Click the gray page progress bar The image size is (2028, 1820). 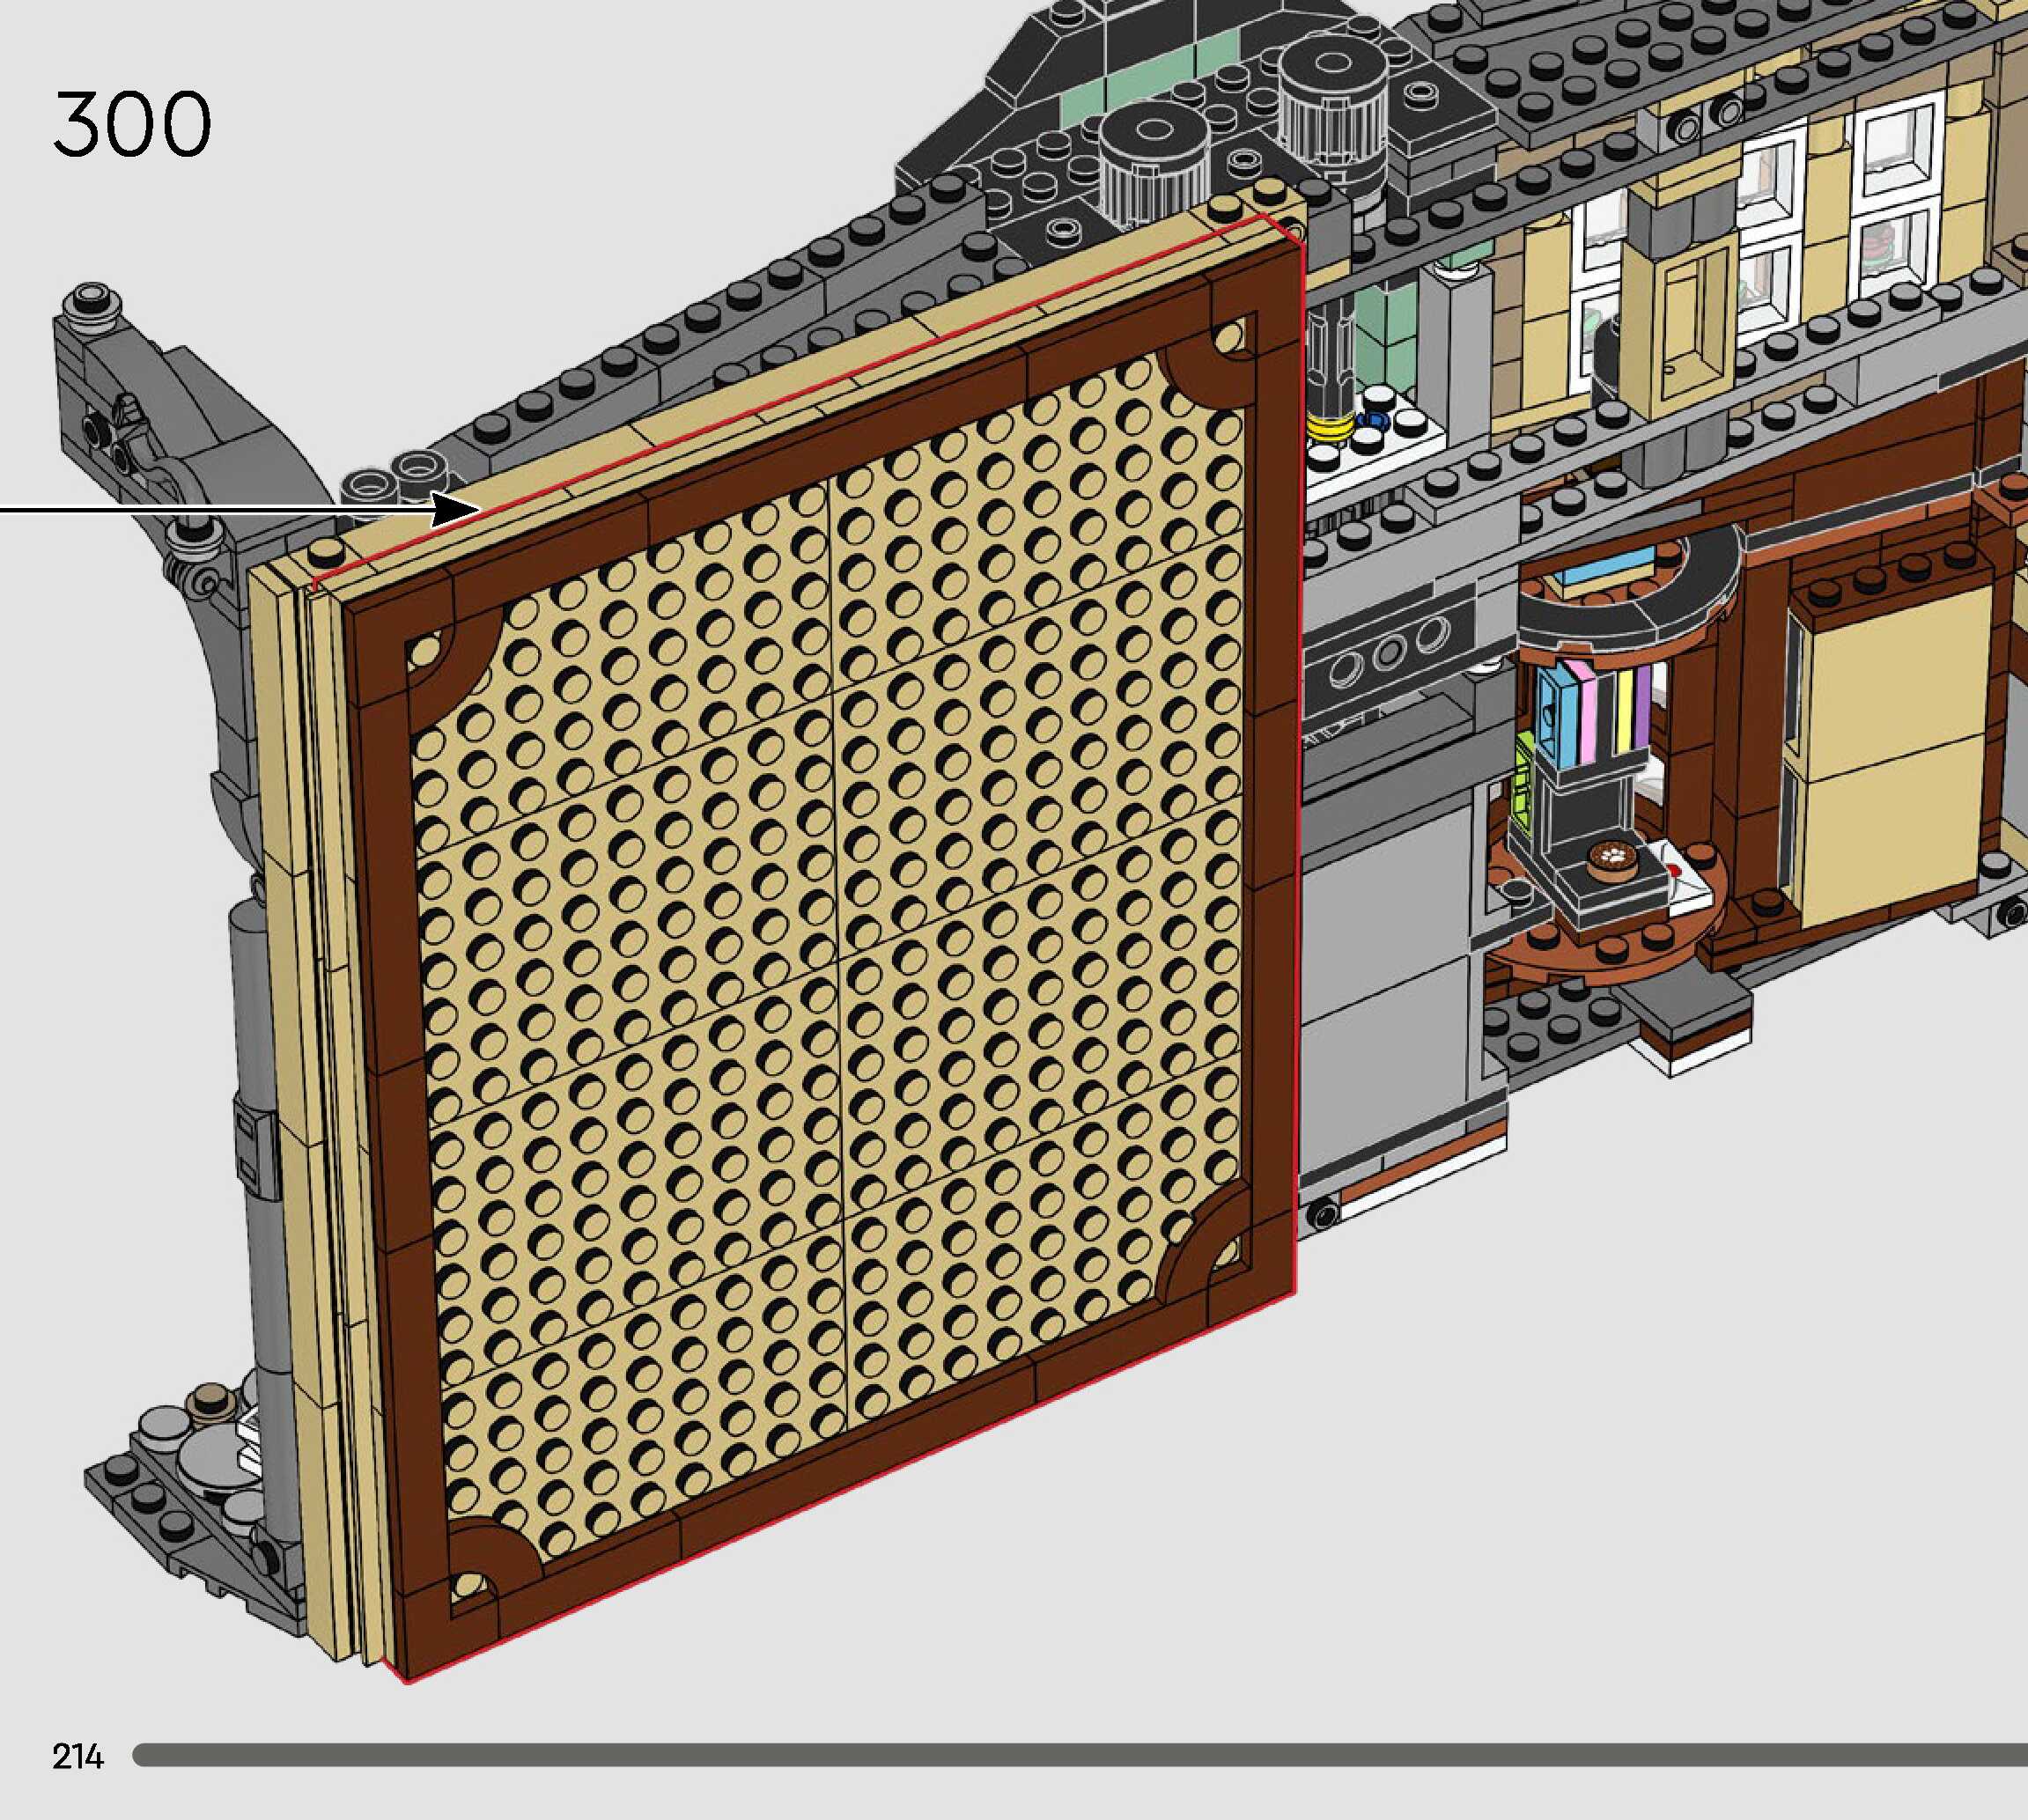(1080, 1755)
